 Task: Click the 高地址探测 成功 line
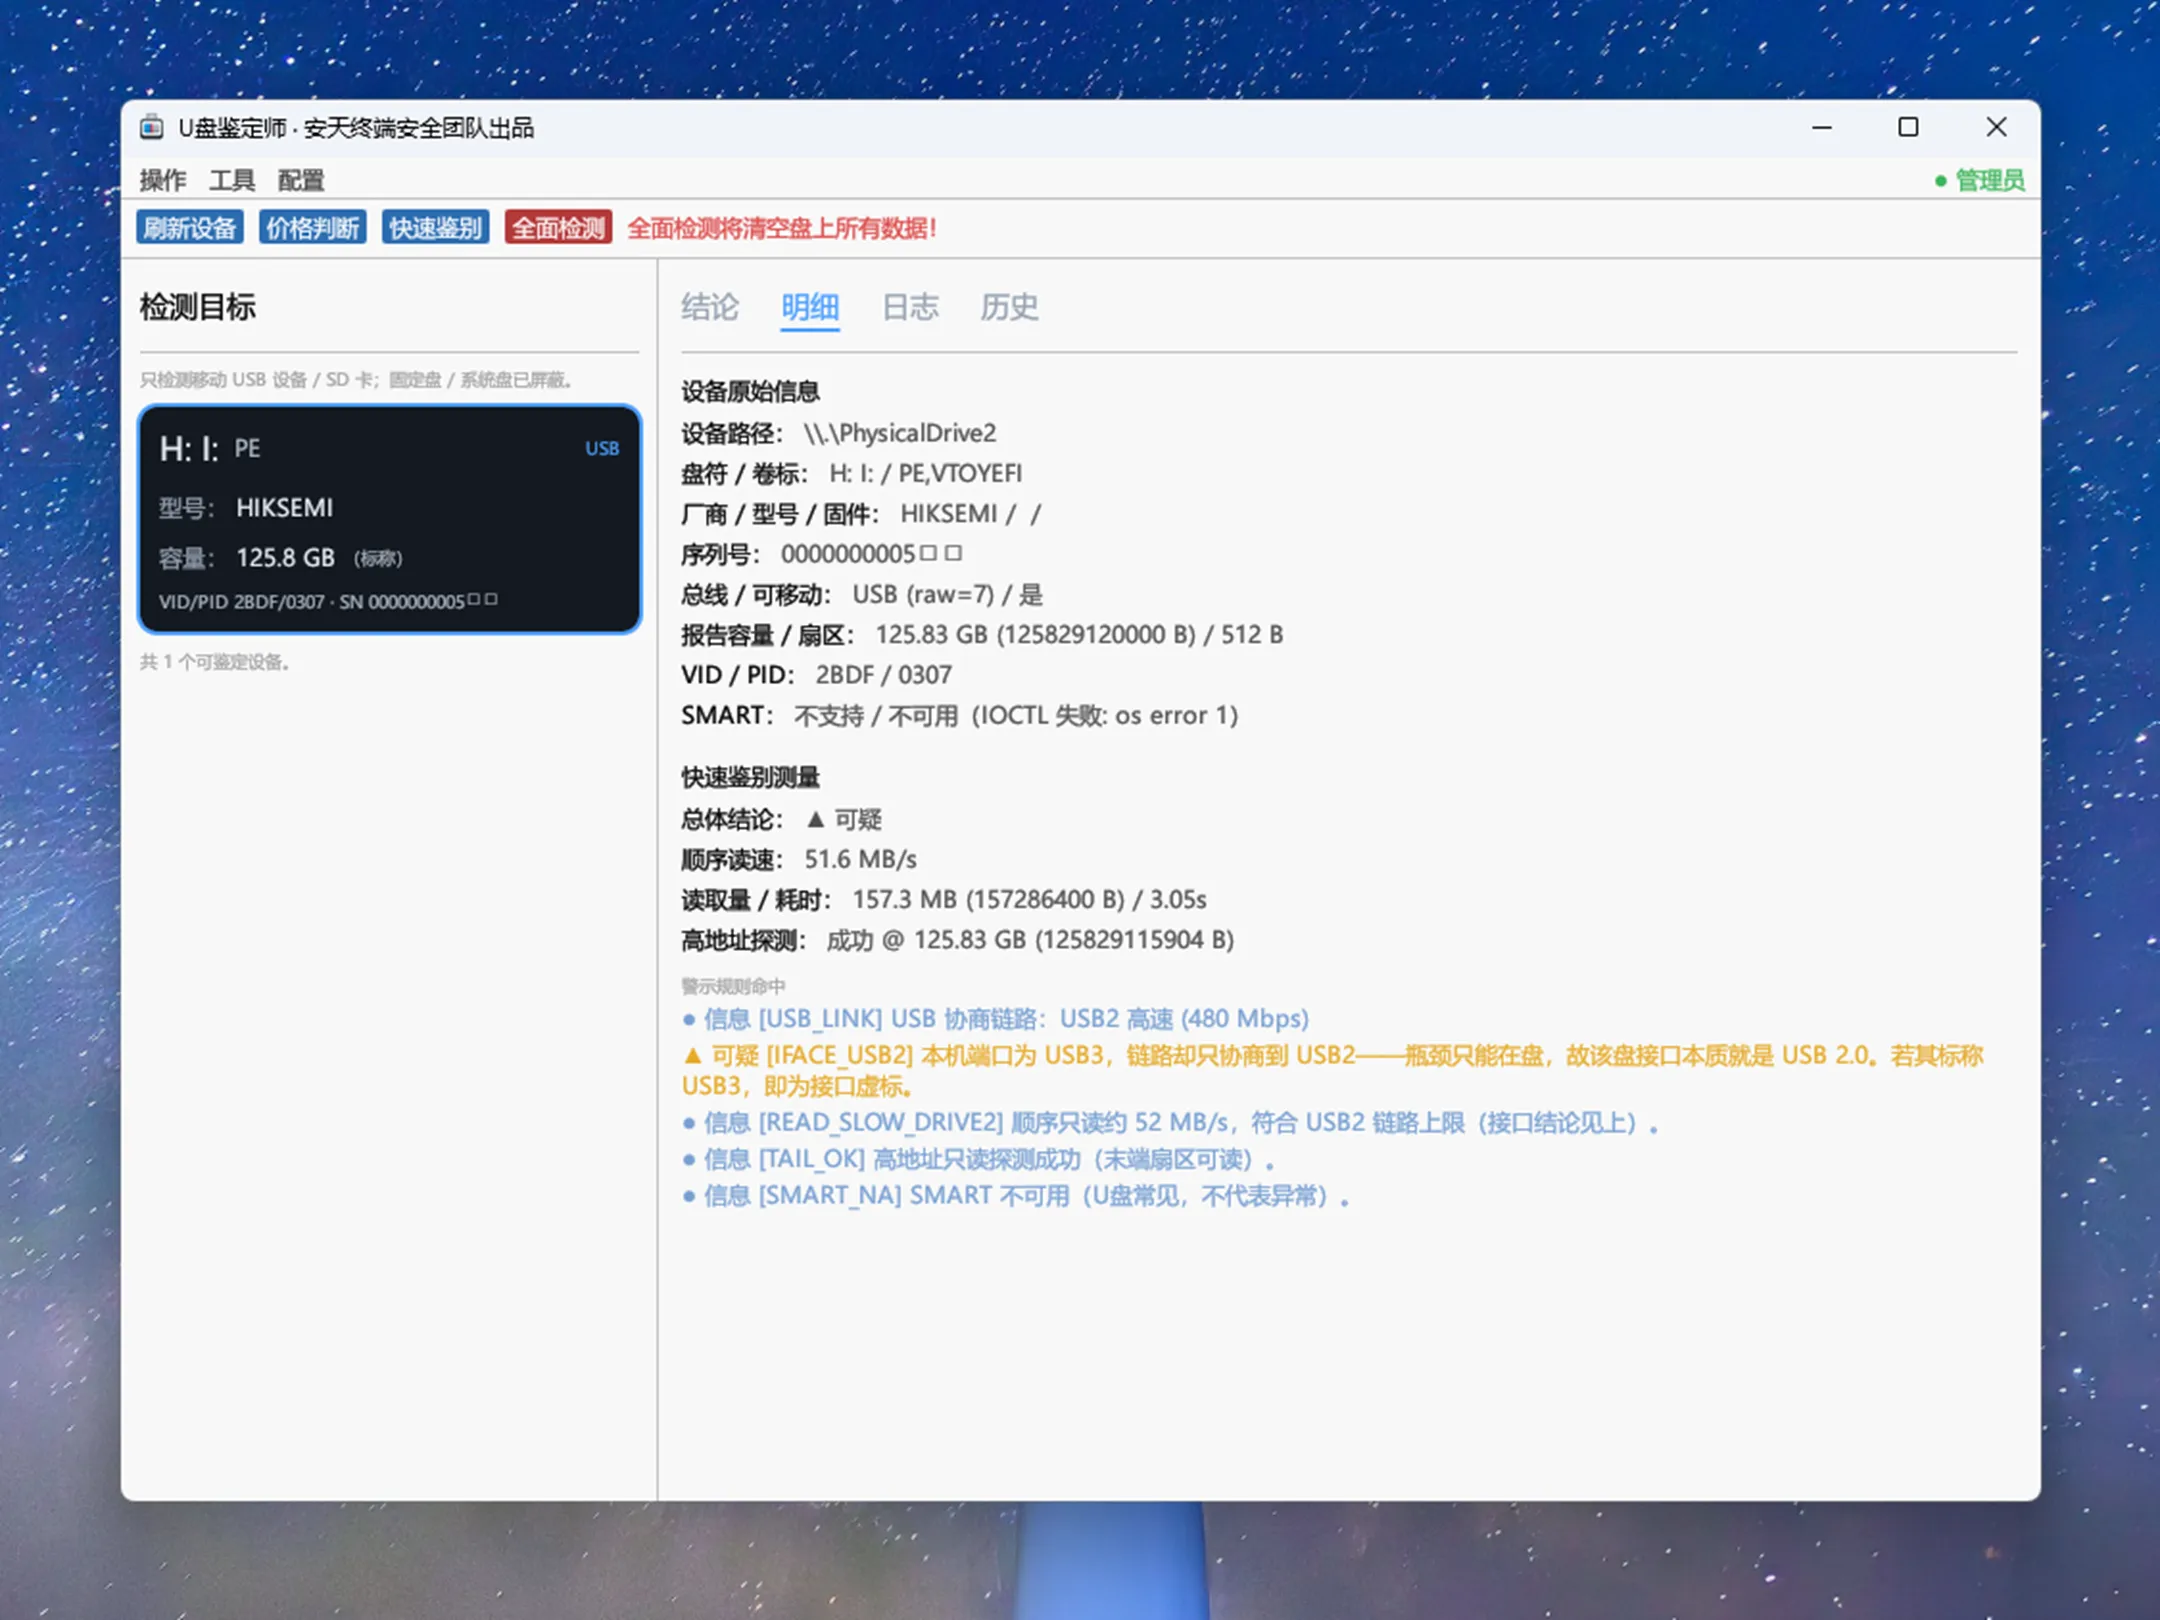[x=958, y=940]
